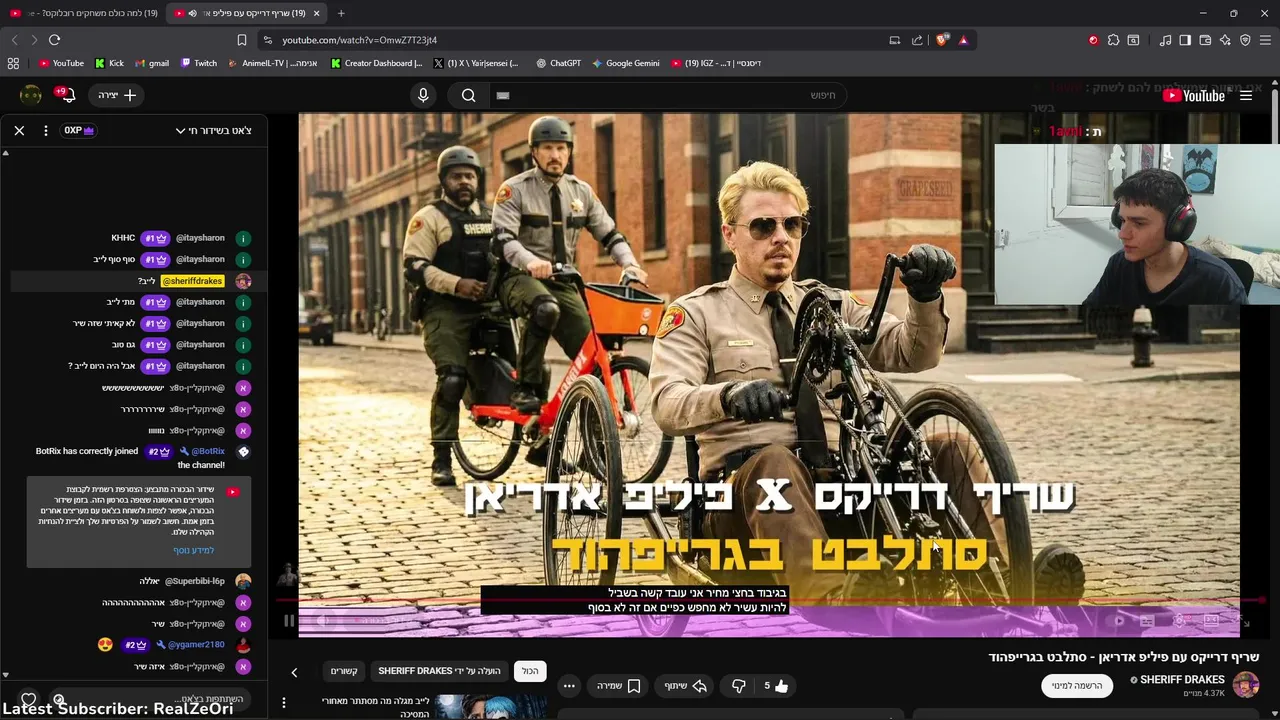Open Brave Shields lion icon

click(x=941, y=40)
